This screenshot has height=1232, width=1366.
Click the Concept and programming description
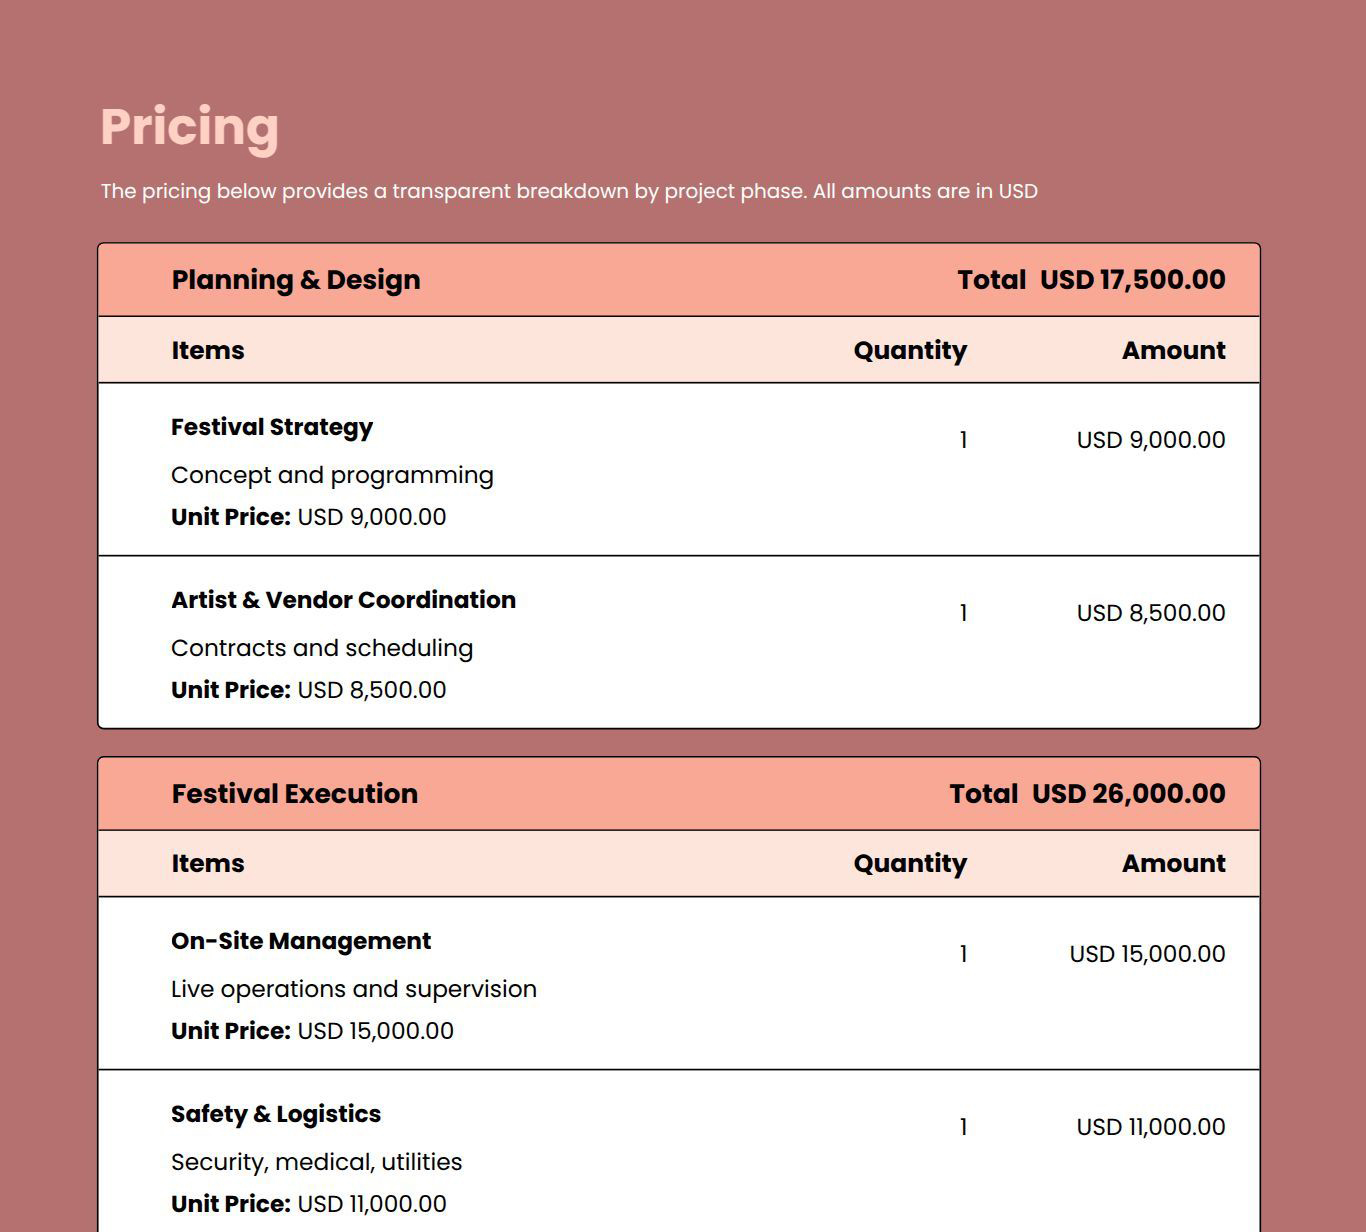331,475
